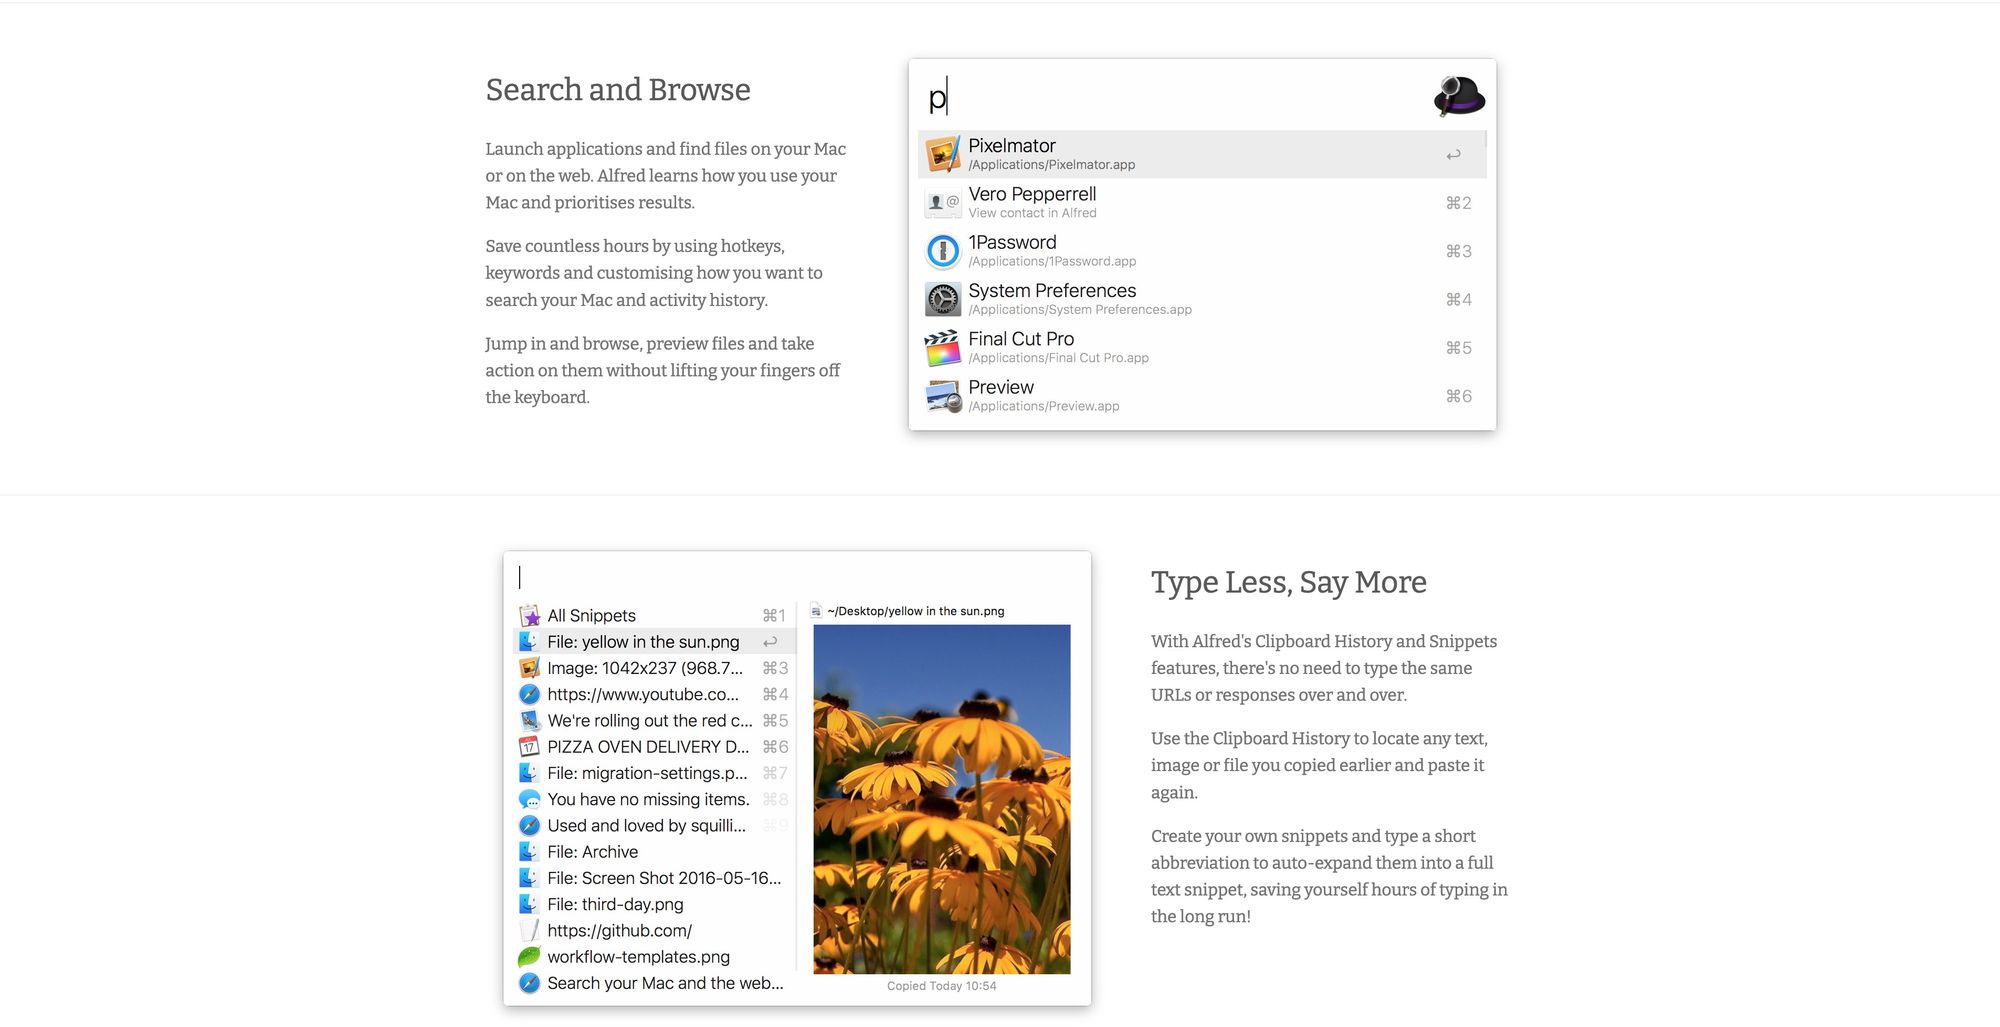
Task: Click the 'Search and Browse' heading
Action: (617, 90)
